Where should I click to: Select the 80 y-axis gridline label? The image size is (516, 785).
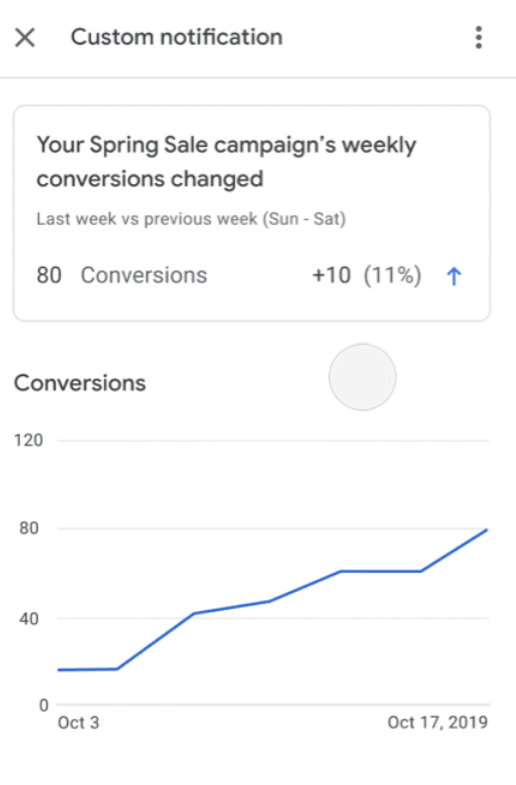29,528
